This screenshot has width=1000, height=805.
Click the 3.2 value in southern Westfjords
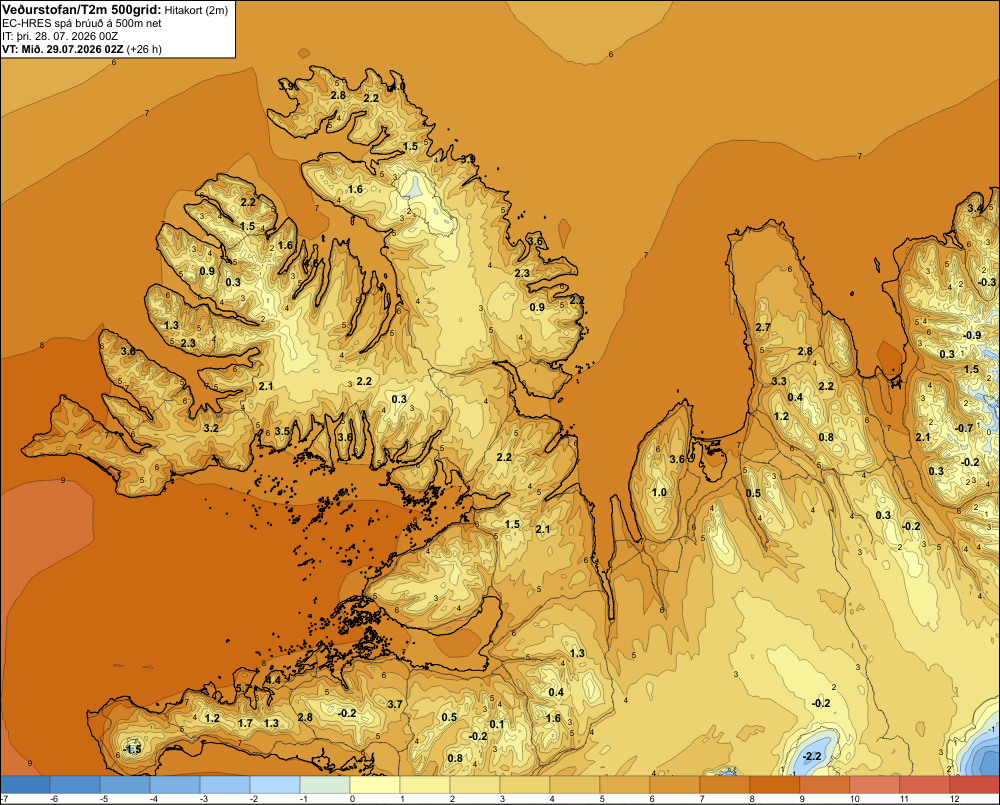pos(210,428)
